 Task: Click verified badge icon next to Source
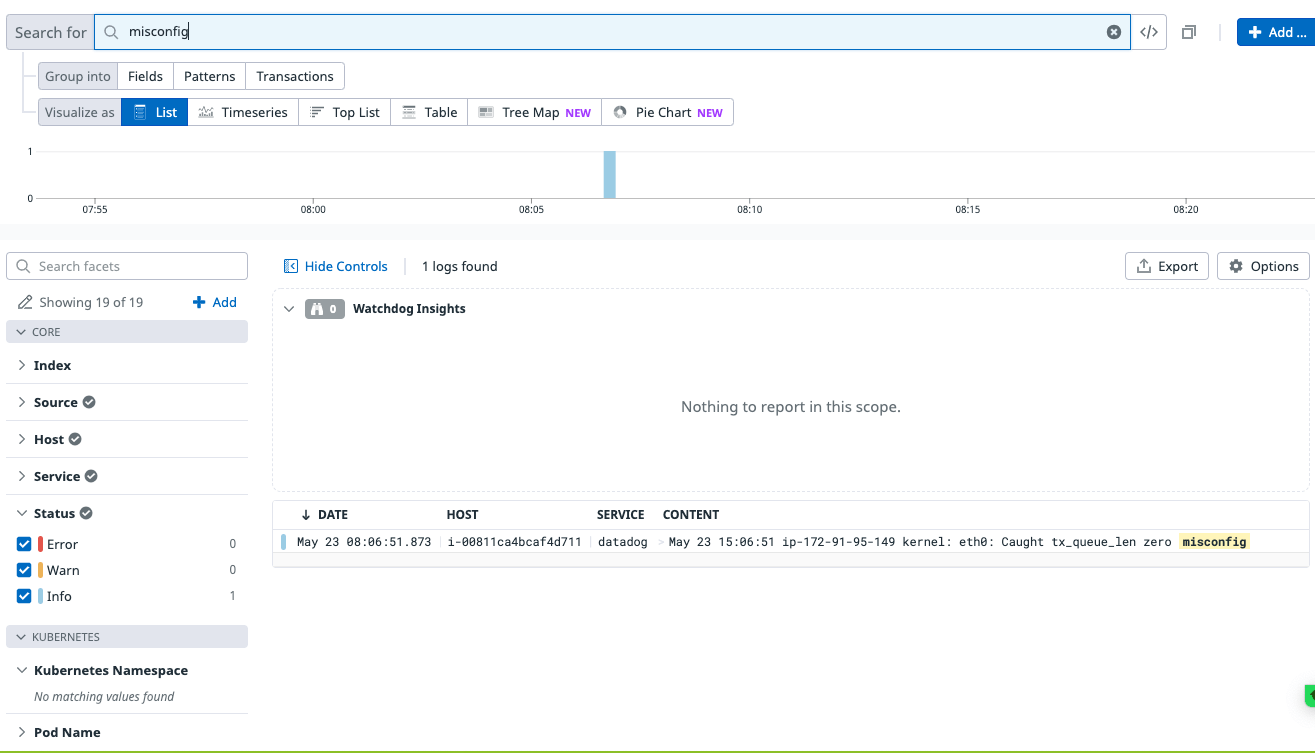coord(89,402)
